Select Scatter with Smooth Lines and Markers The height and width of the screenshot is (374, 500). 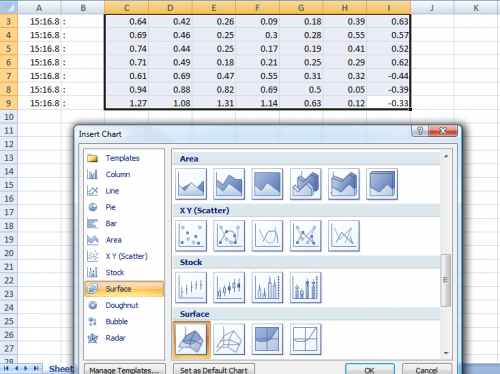(229, 236)
